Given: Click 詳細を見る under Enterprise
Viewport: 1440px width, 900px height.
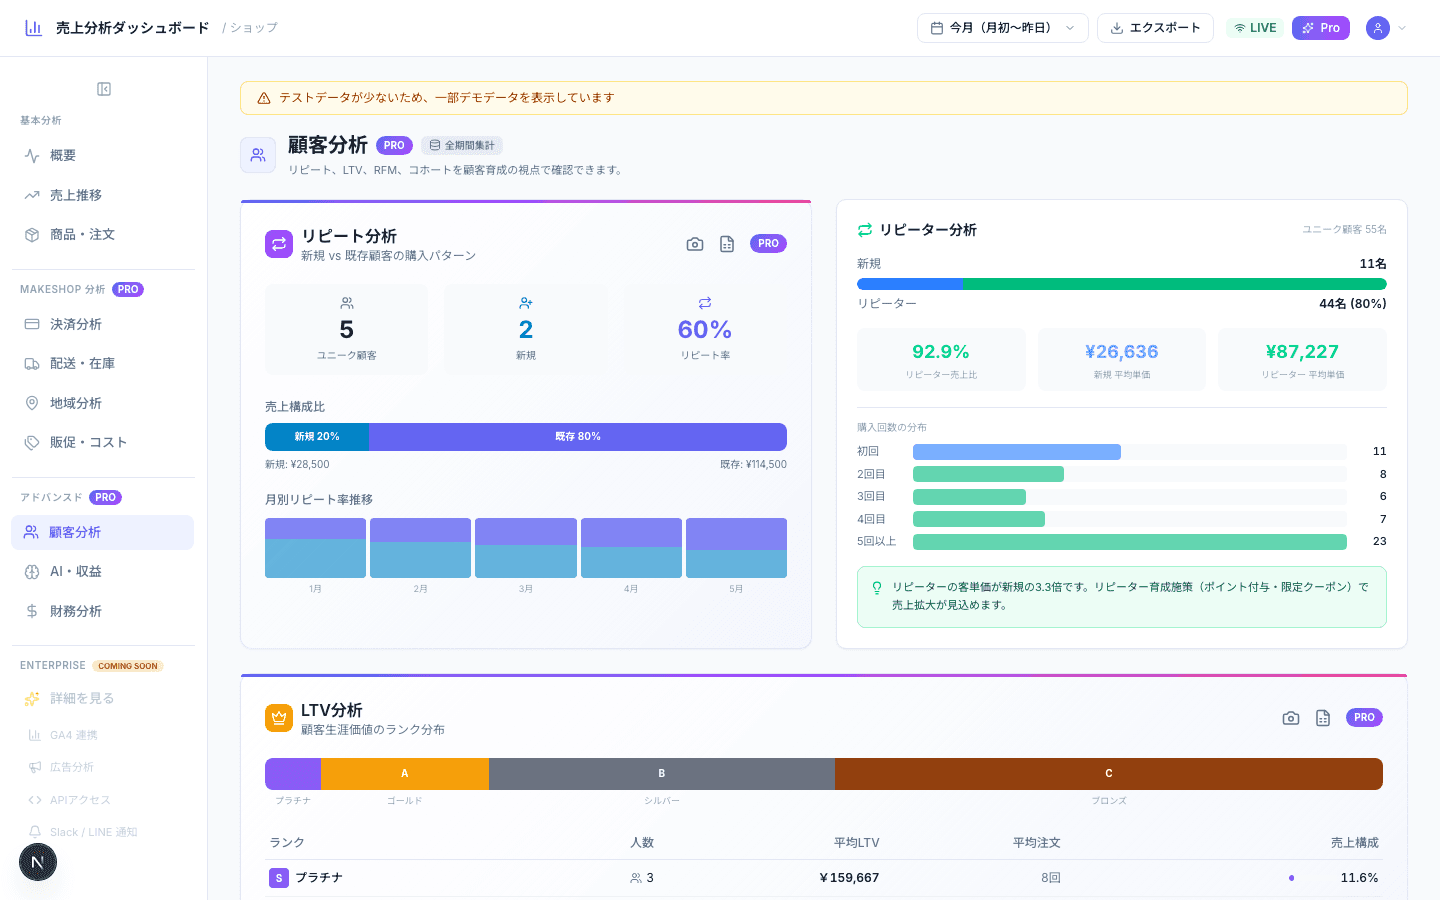Looking at the screenshot, I should pos(102,698).
